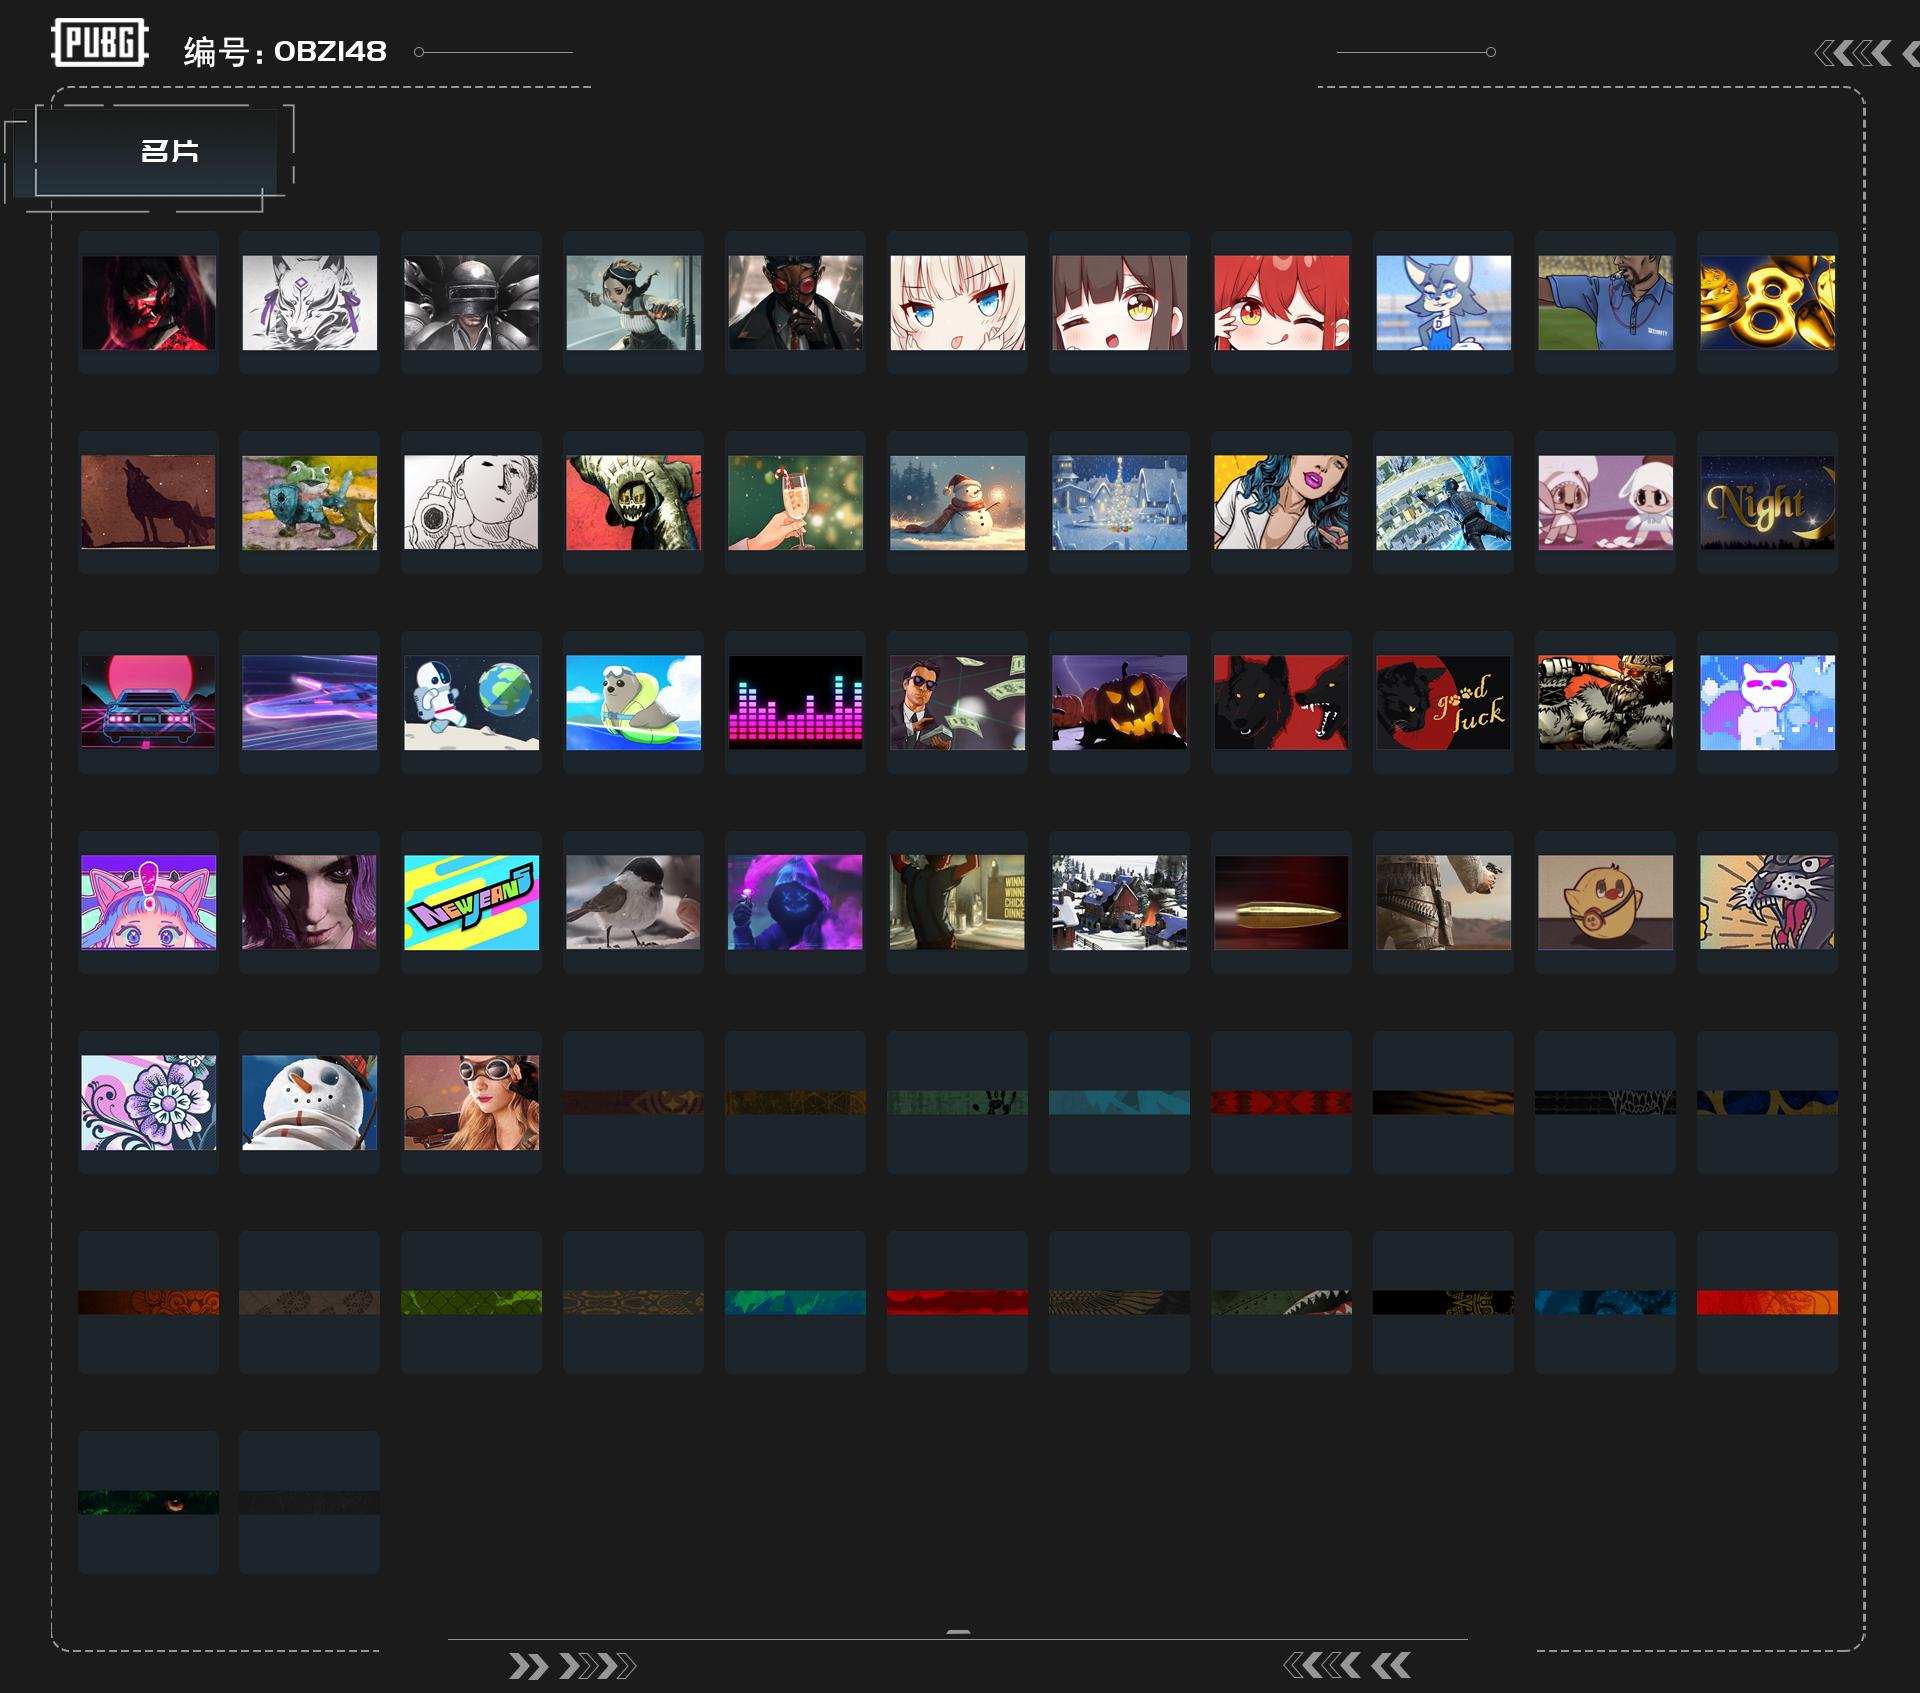This screenshot has width=1920, height=1693.
Task: Select the seal on swim ring nameplate
Action: coord(634,702)
